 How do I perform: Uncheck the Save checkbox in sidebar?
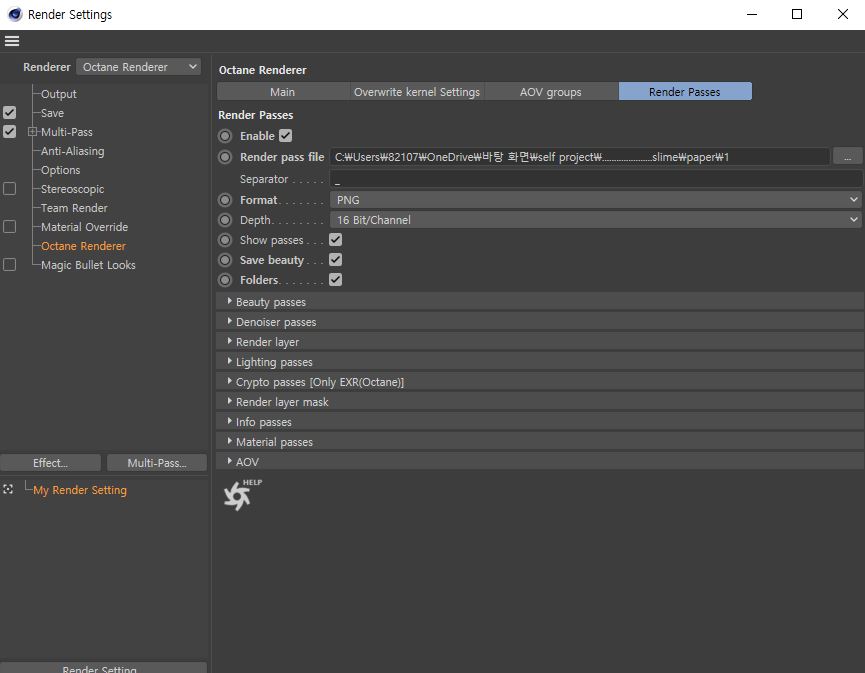point(9,113)
